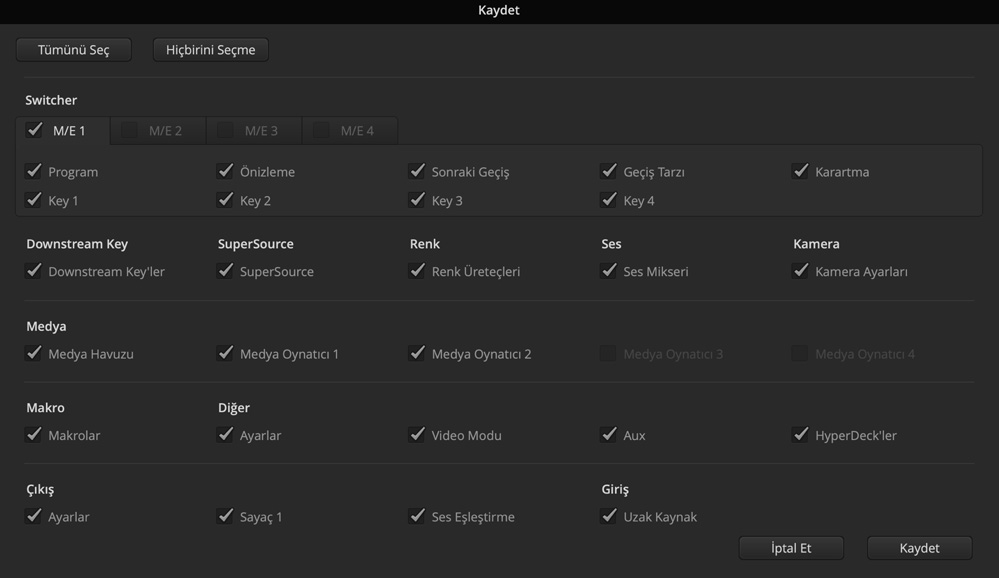Disable the Sonraki Geçiş option
The image size is (999, 578).
click(x=418, y=171)
